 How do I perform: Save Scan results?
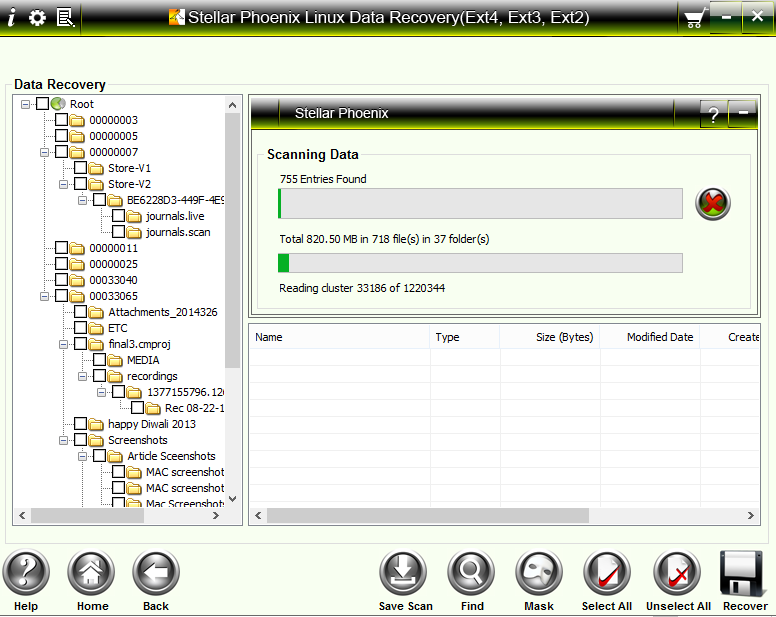[403, 572]
